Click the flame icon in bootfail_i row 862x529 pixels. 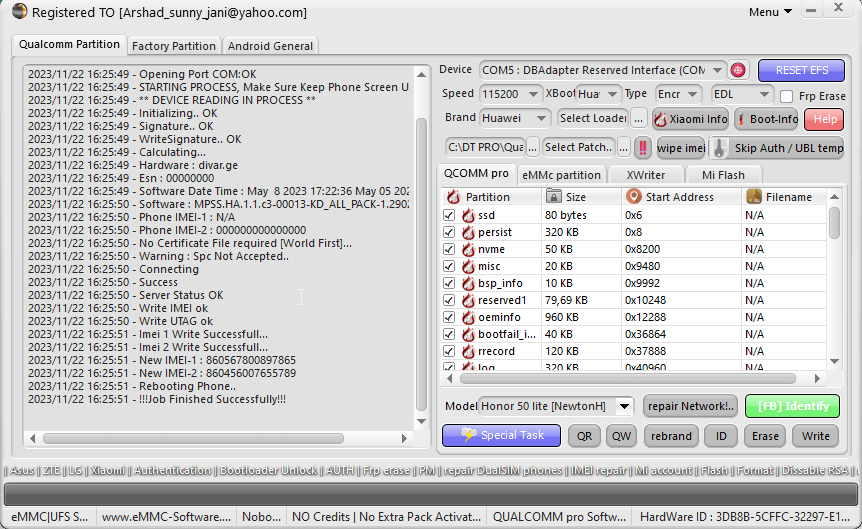click(468, 334)
